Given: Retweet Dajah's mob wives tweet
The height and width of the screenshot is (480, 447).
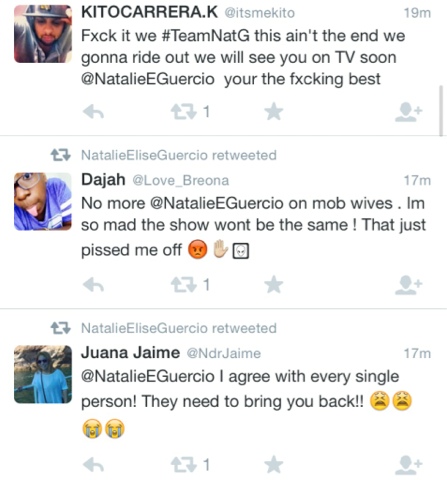Looking at the screenshot, I should click(183, 285).
